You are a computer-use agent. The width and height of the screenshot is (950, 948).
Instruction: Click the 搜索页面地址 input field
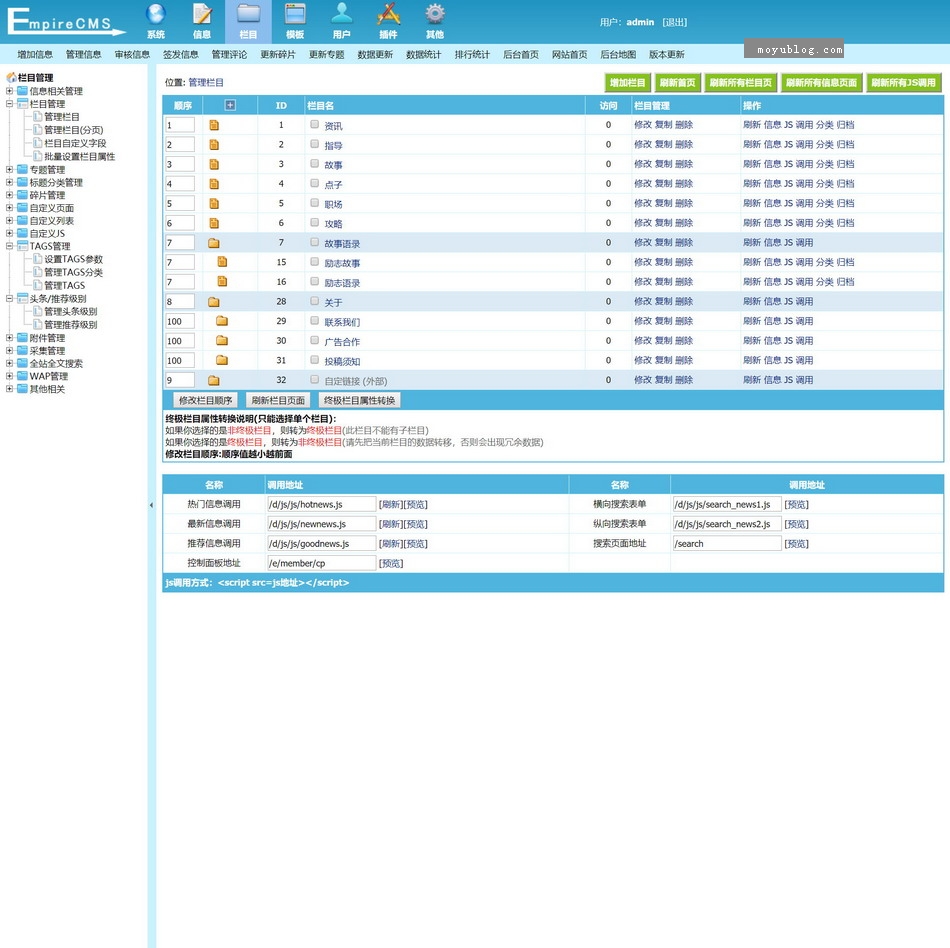[727, 543]
